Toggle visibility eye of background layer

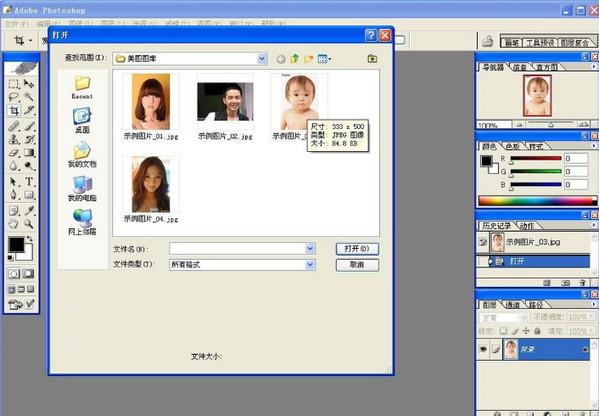click(483, 349)
